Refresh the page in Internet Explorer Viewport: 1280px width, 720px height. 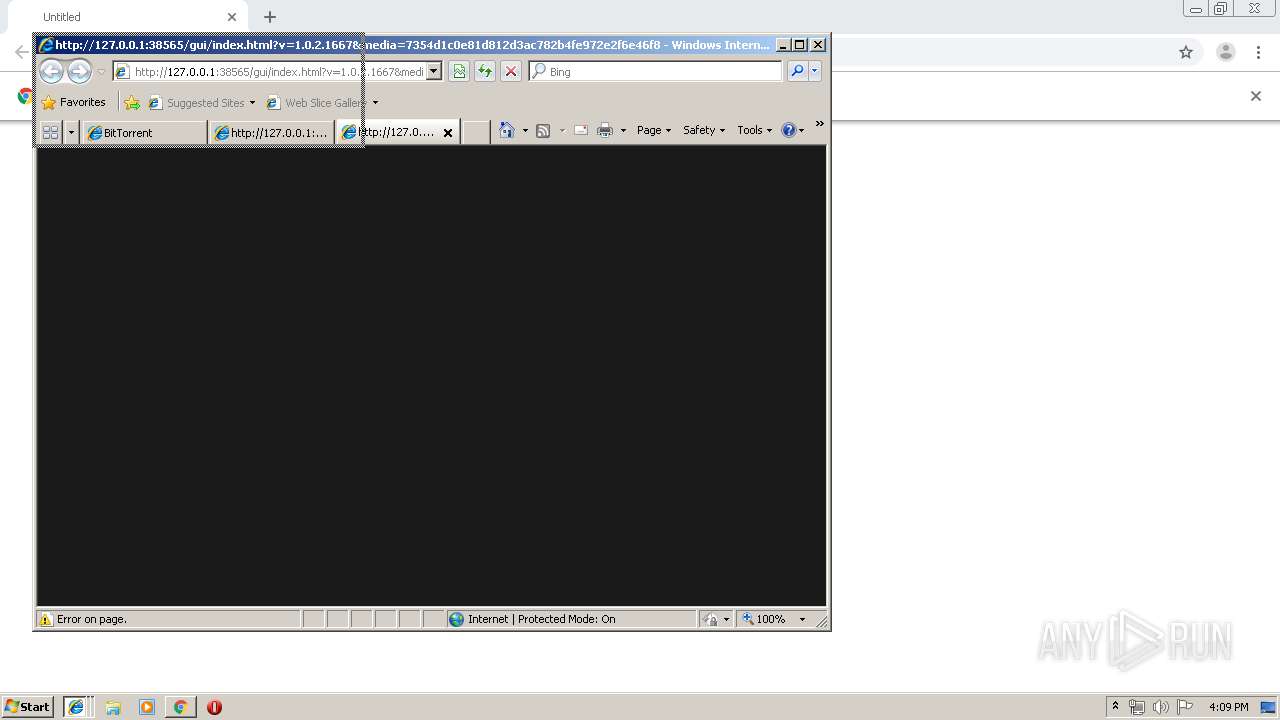point(485,71)
